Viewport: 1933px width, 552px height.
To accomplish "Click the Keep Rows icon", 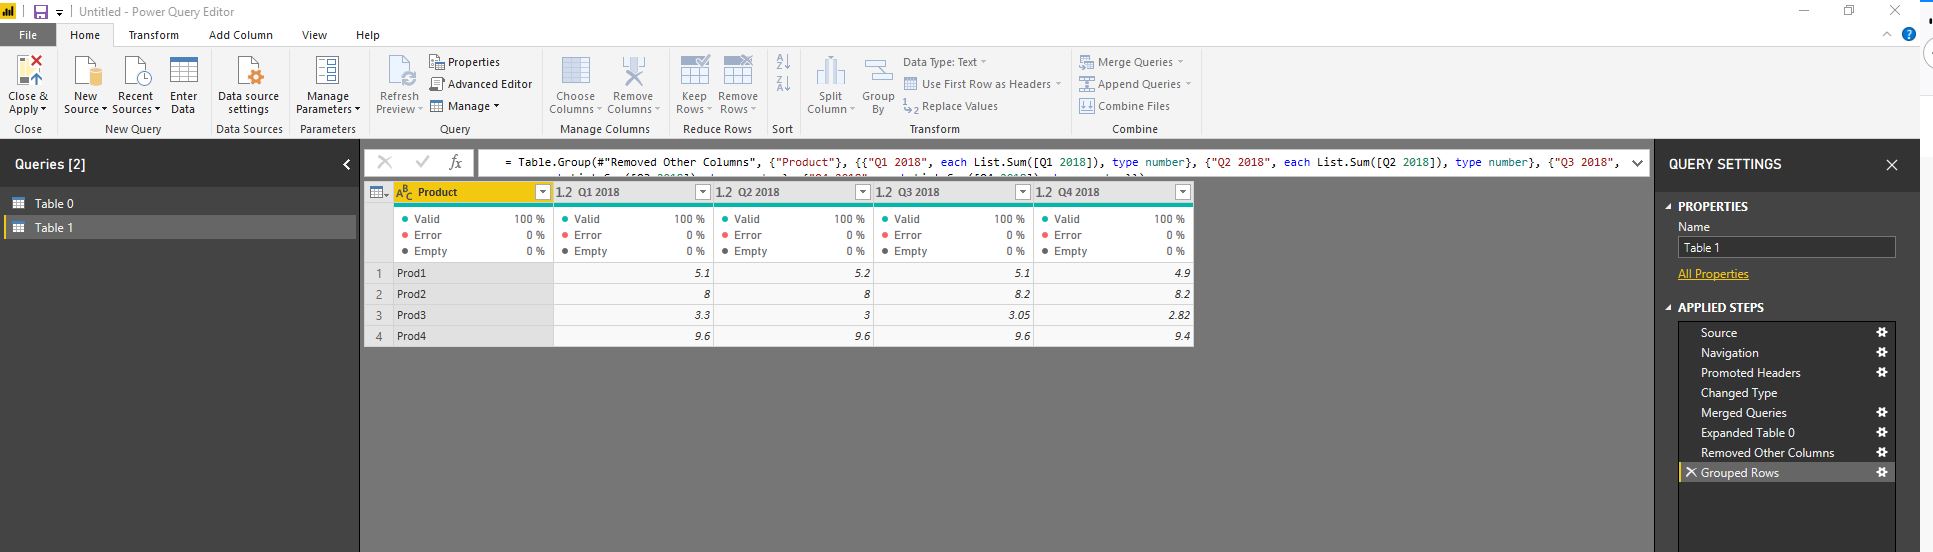I will click(x=694, y=71).
